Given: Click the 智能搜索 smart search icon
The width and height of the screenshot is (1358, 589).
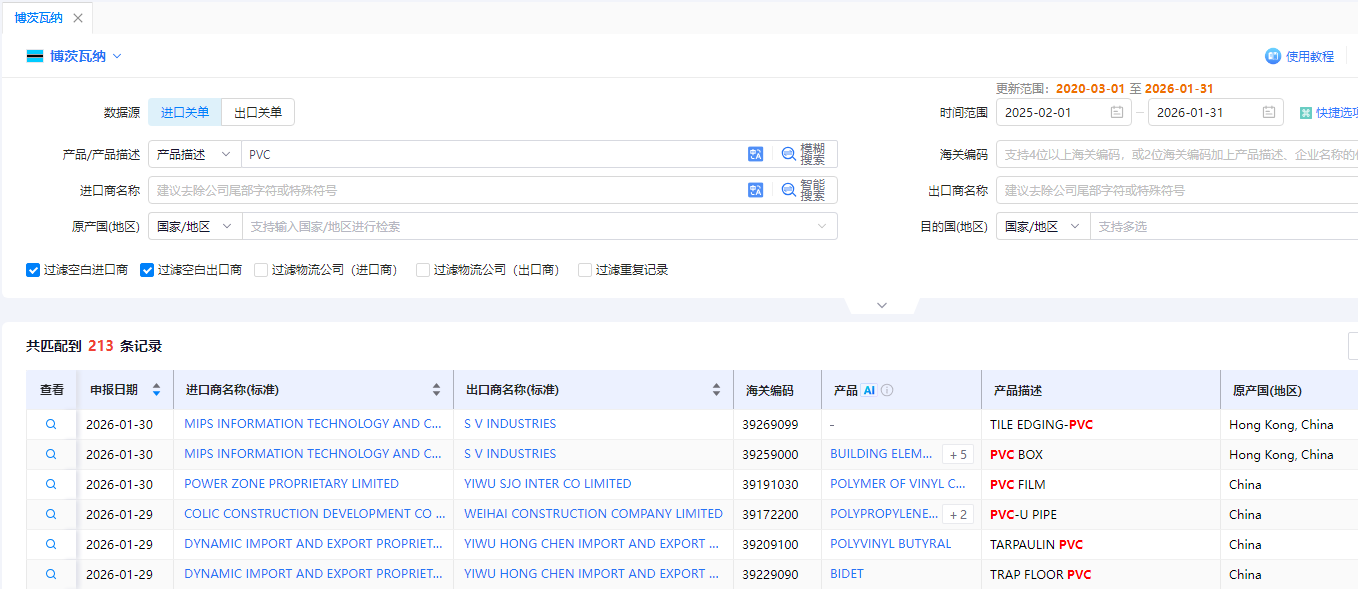Looking at the screenshot, I should tap(789, 190).
